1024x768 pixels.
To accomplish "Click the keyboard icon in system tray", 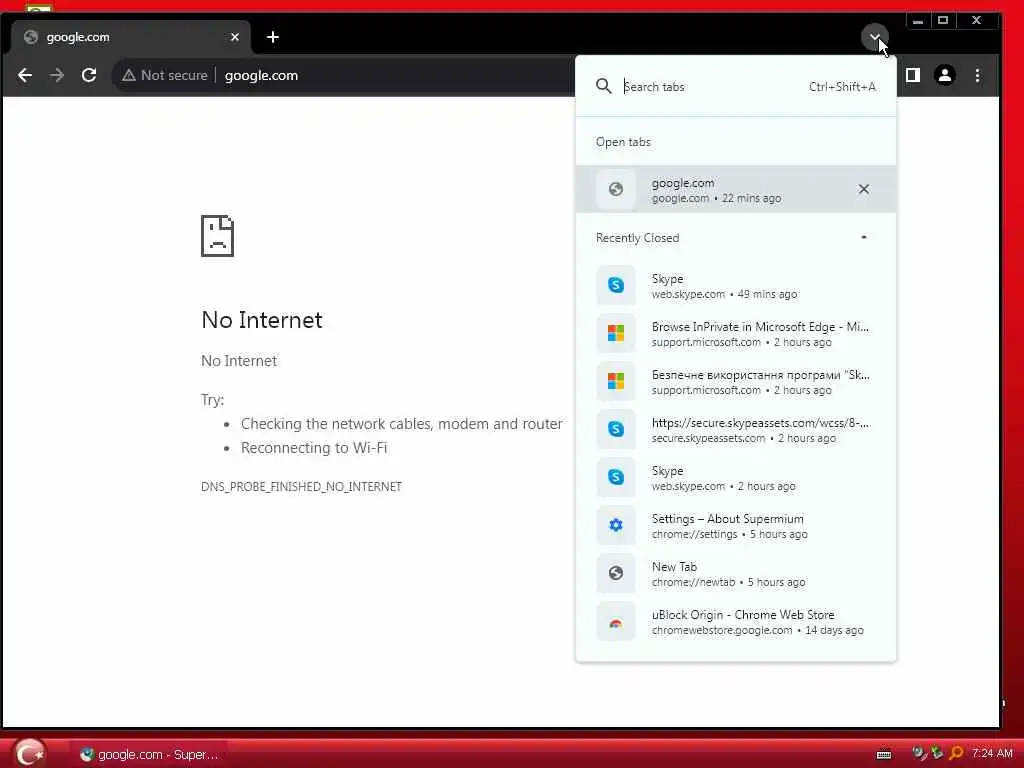I will [884, 754].
